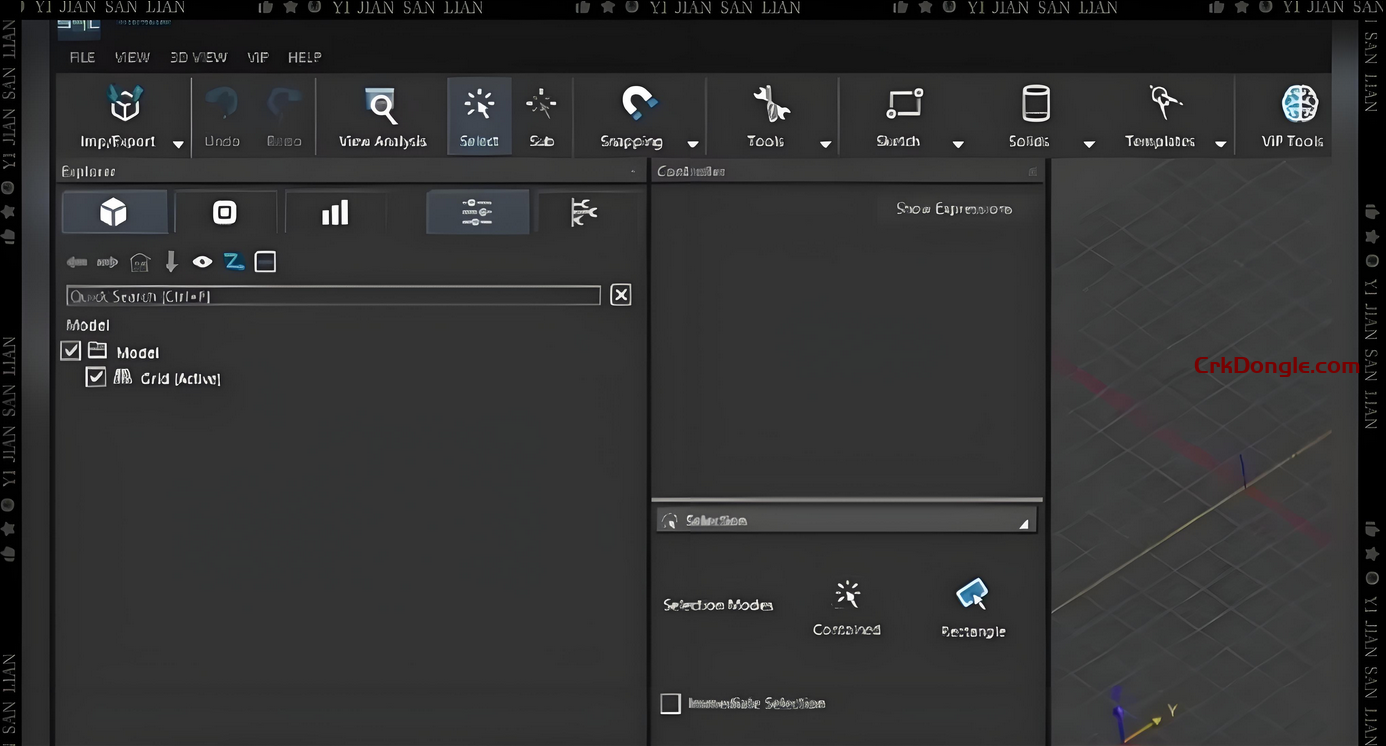Activate the Select tool
The image size is (1386, 746).
[479, 106]
